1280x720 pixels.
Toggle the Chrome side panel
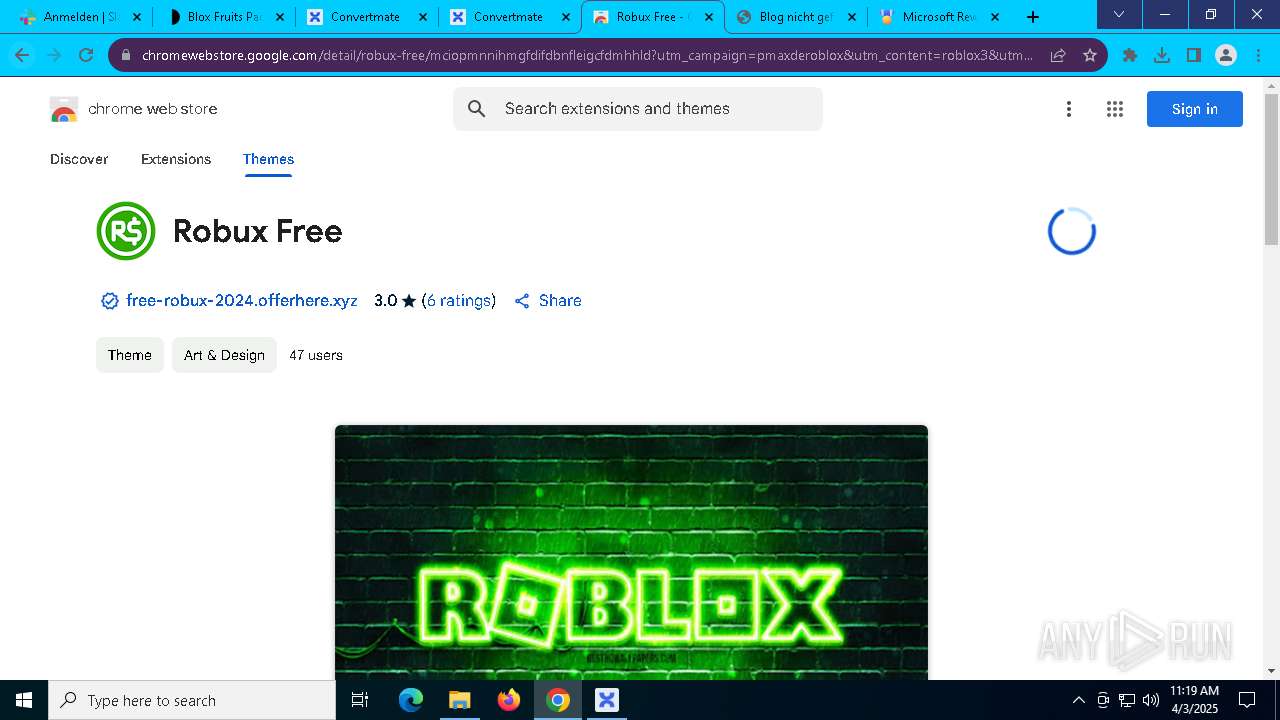(1194, 55)
